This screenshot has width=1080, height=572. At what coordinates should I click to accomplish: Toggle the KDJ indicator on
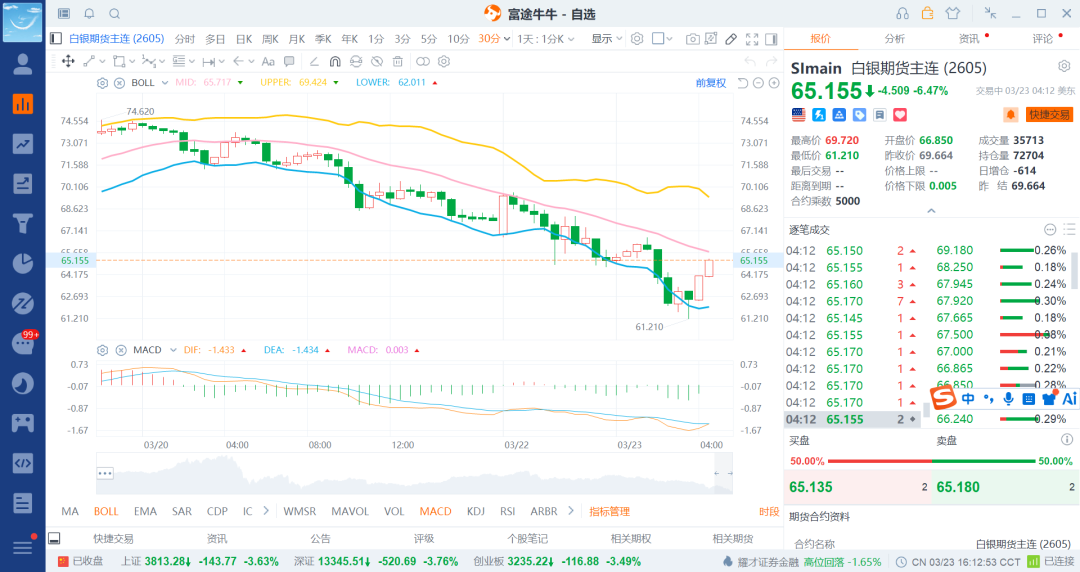click(475, 511)
